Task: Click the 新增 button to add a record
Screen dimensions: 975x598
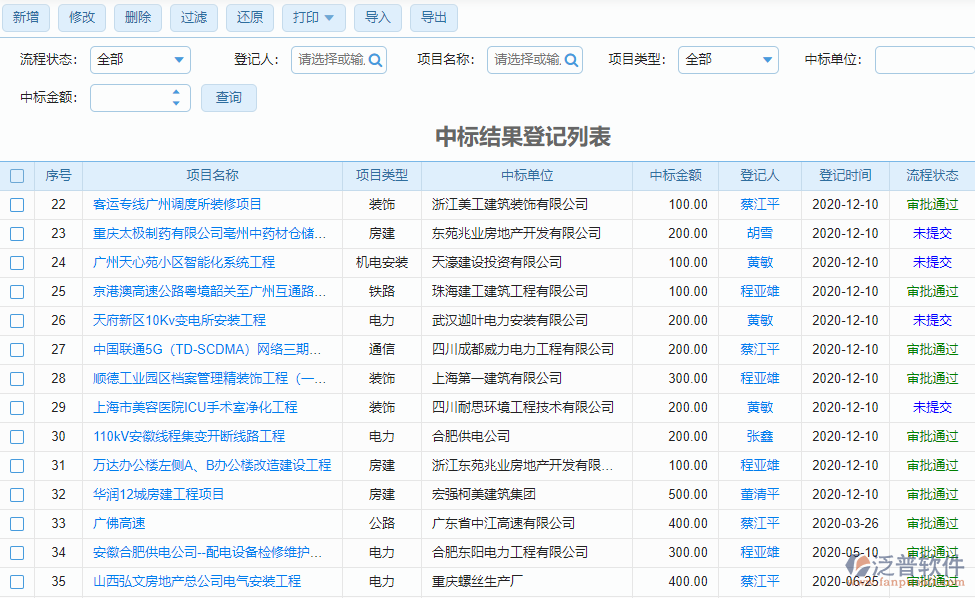Action: 25,17
